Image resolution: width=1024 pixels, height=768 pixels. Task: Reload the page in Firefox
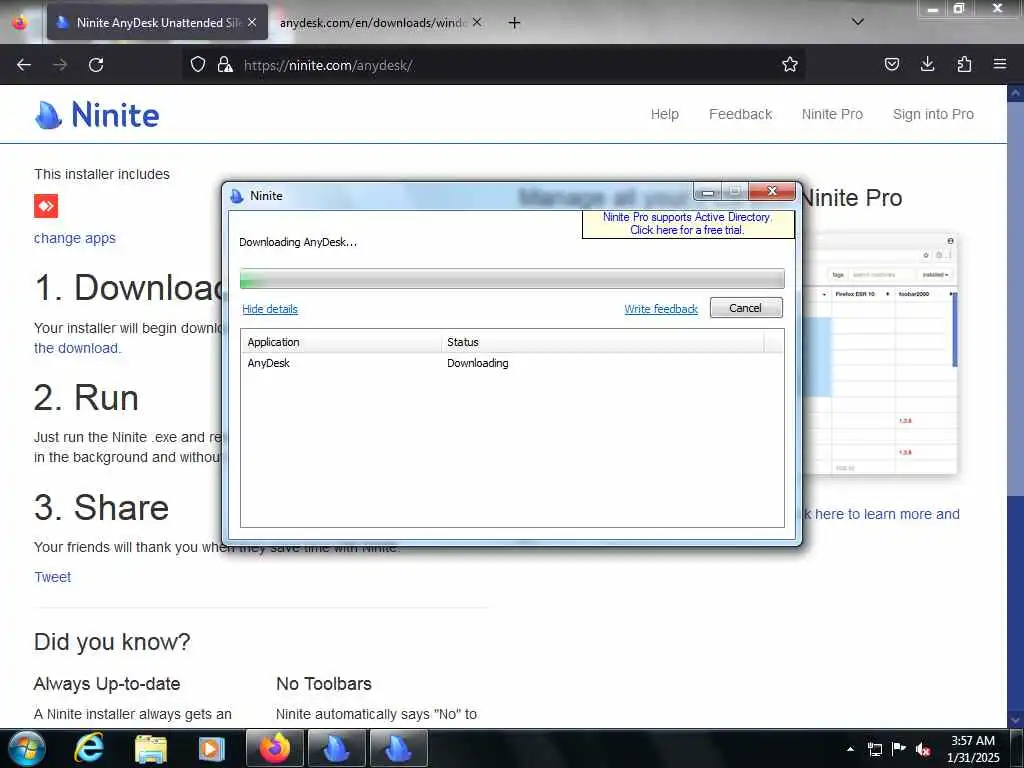(96, 65)
